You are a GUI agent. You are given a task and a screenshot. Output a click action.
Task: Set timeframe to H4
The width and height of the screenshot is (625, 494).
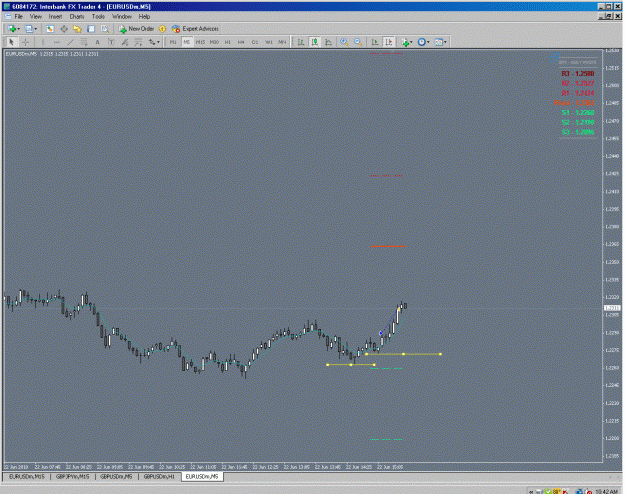point(241,42)
